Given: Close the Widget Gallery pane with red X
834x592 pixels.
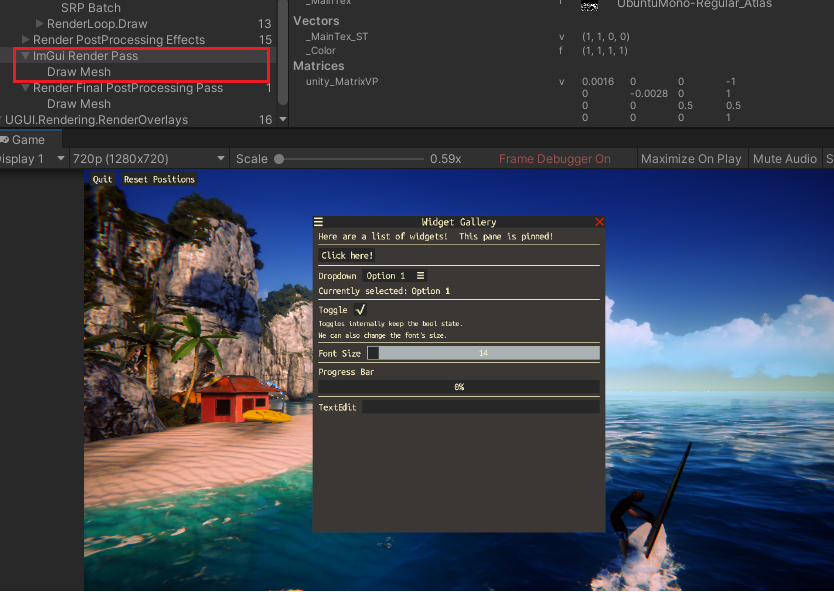Looking at the screenshot, I should [x=599, y=222].
